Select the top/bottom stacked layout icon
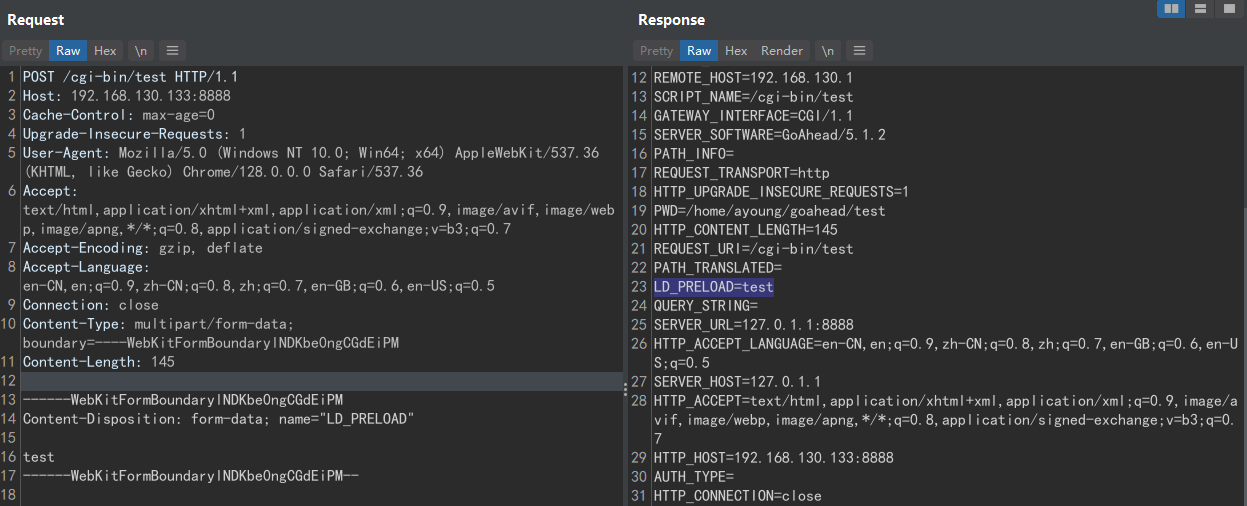 pos(1199,9)
